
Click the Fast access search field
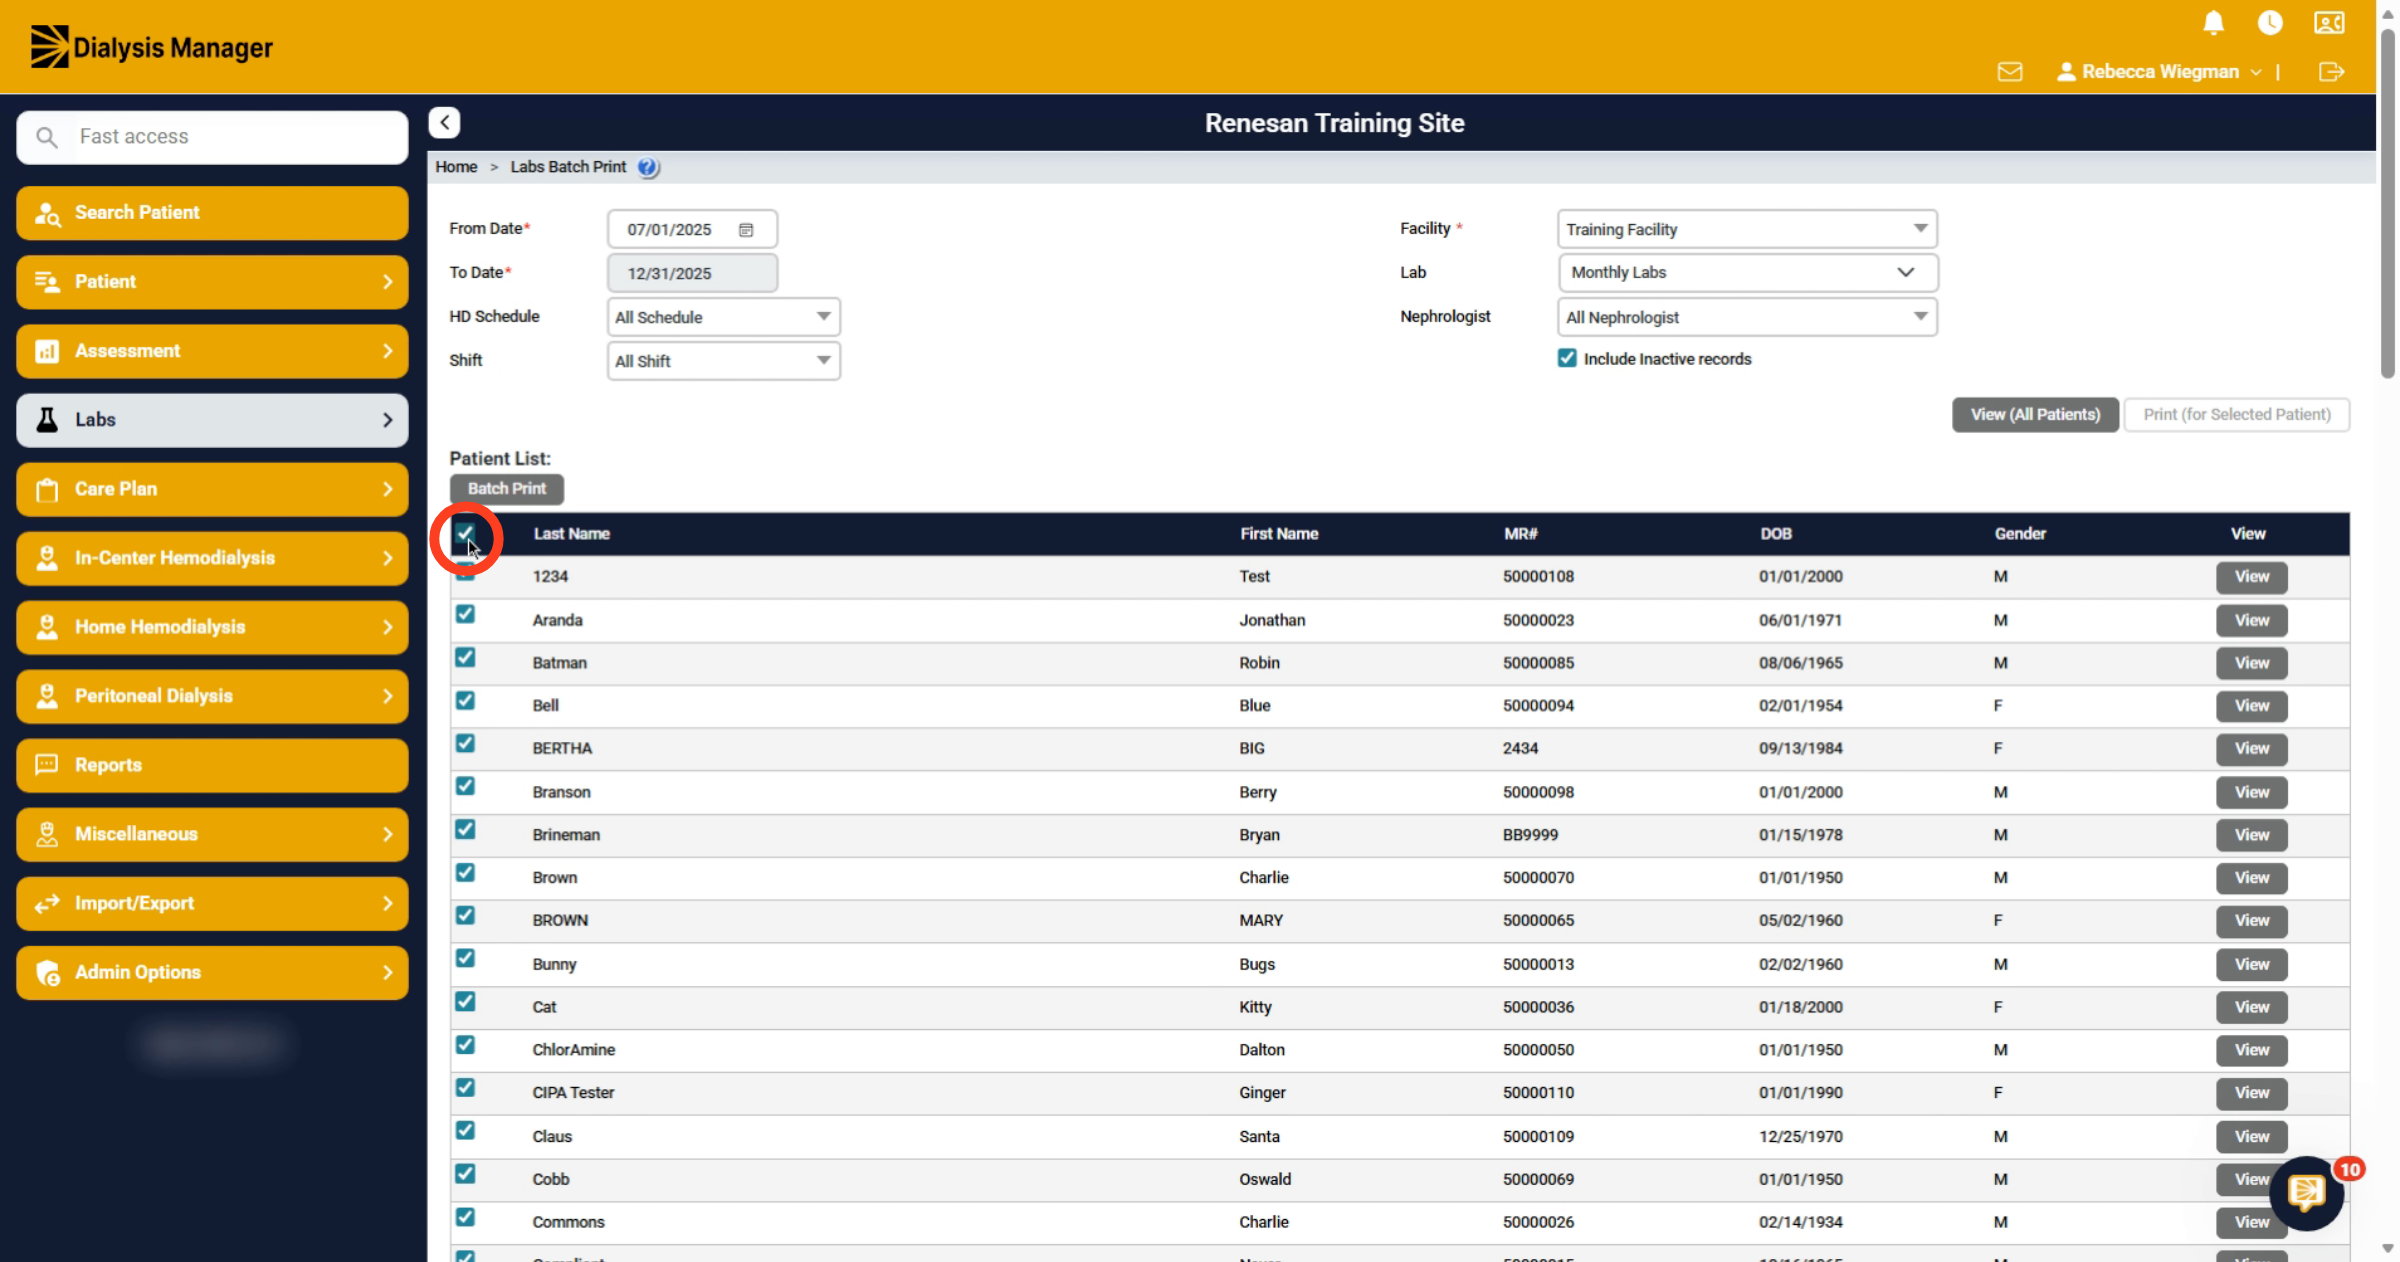212,137
